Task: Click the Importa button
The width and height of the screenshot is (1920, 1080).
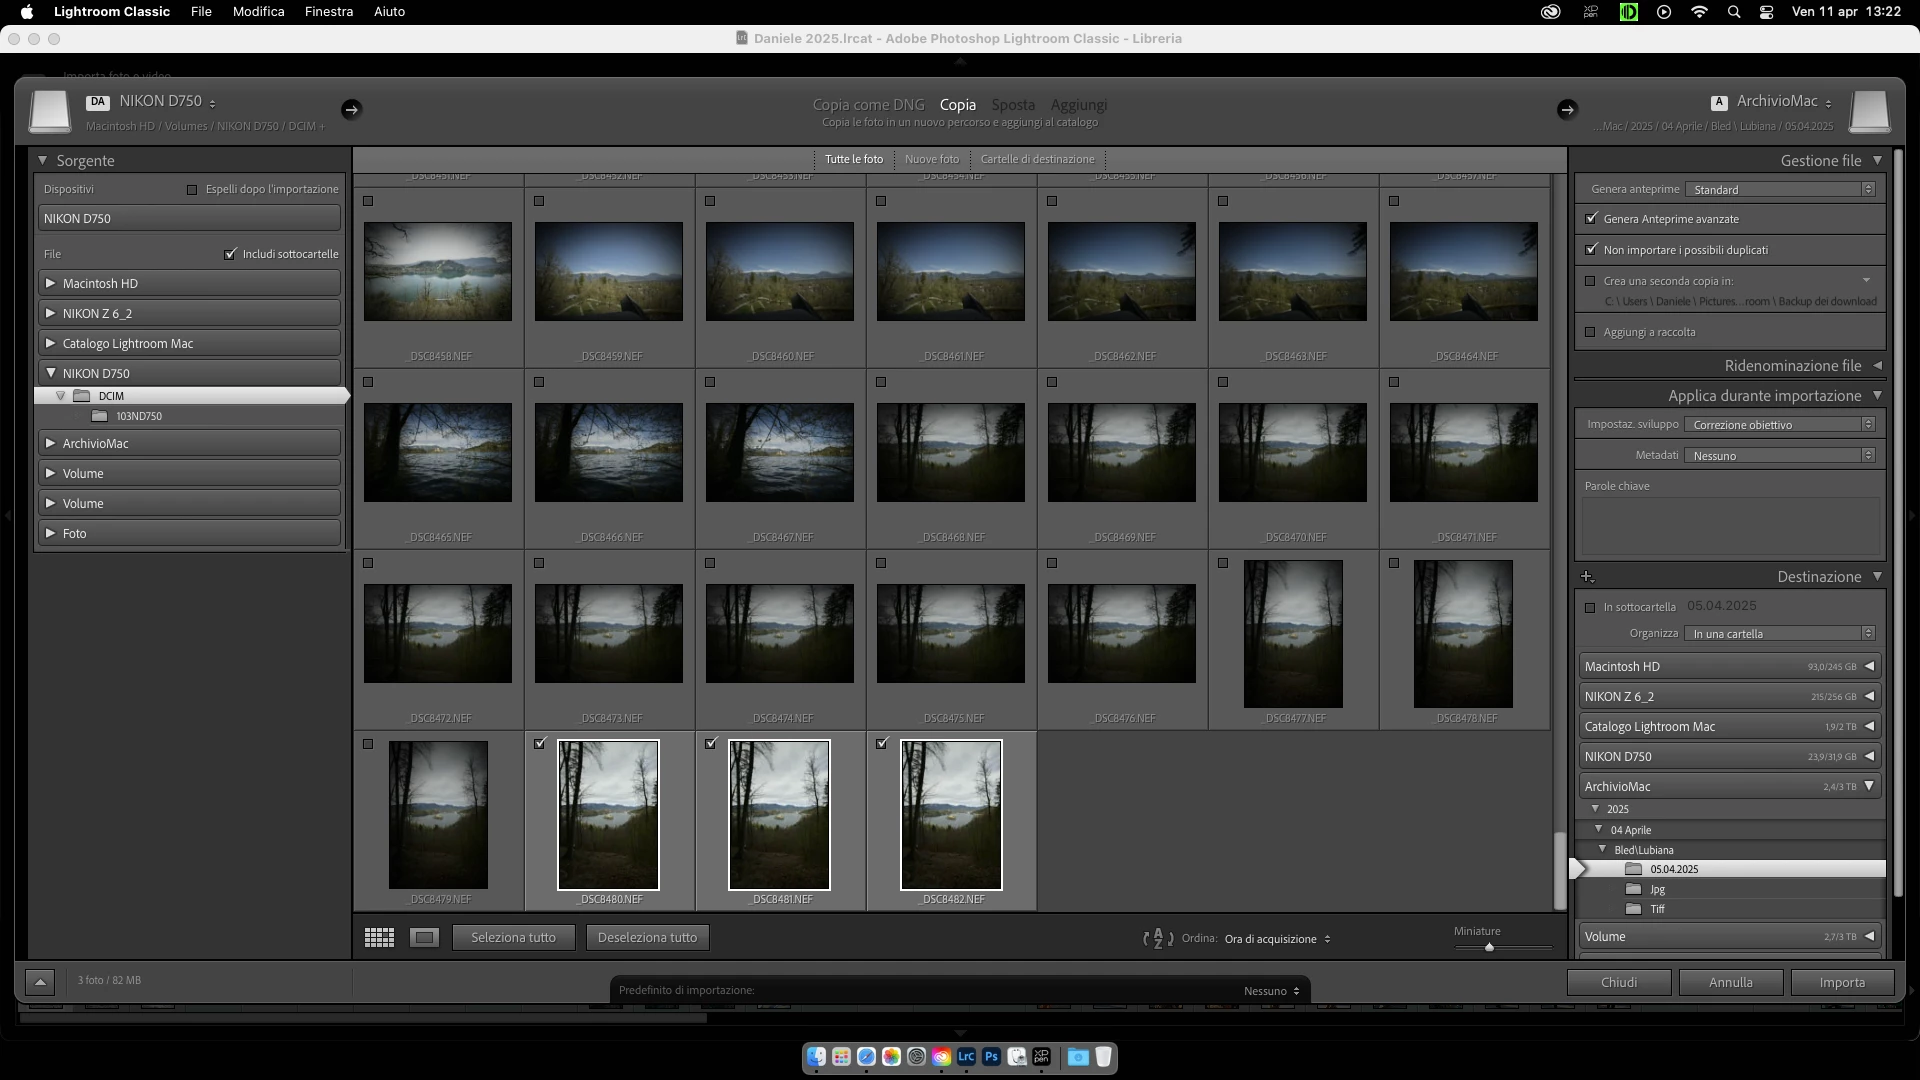Action: pyautogui.click(x=1841, y=983)
